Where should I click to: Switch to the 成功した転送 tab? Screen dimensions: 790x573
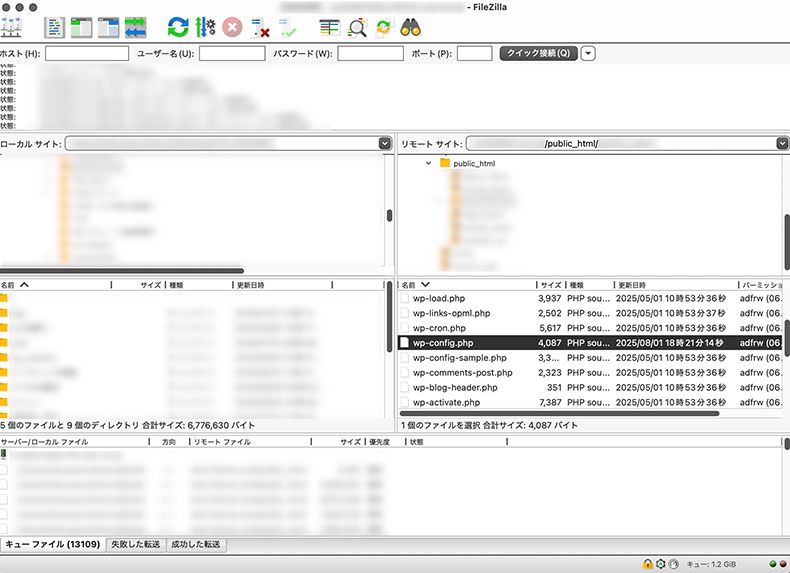coord(196,545)
